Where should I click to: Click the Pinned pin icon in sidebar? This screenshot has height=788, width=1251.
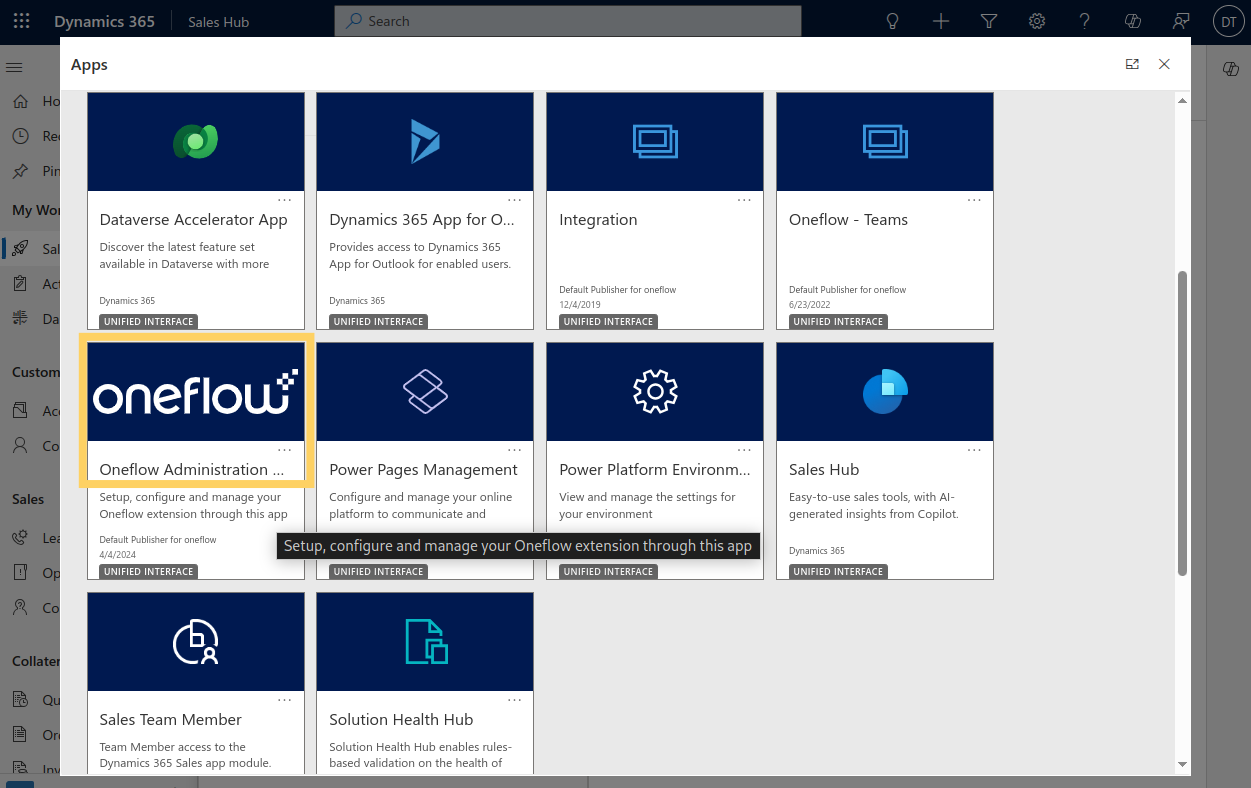pos(19,171)
